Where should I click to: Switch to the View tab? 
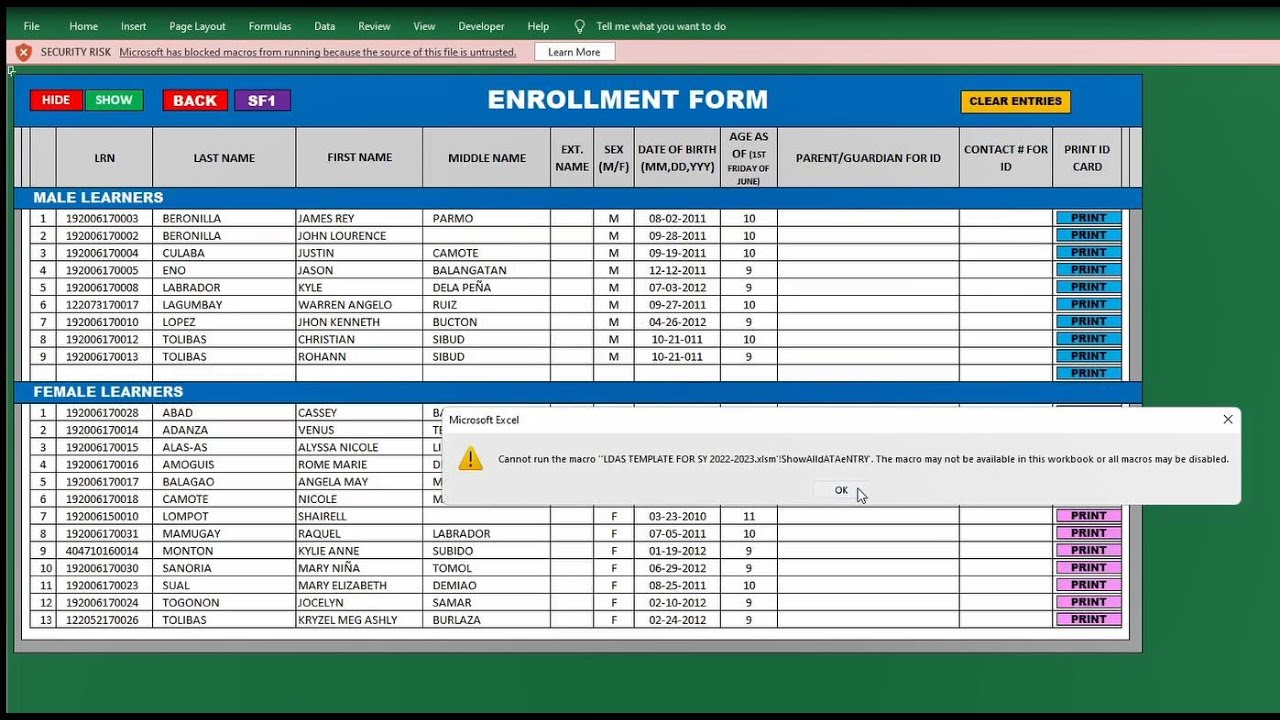424,26
